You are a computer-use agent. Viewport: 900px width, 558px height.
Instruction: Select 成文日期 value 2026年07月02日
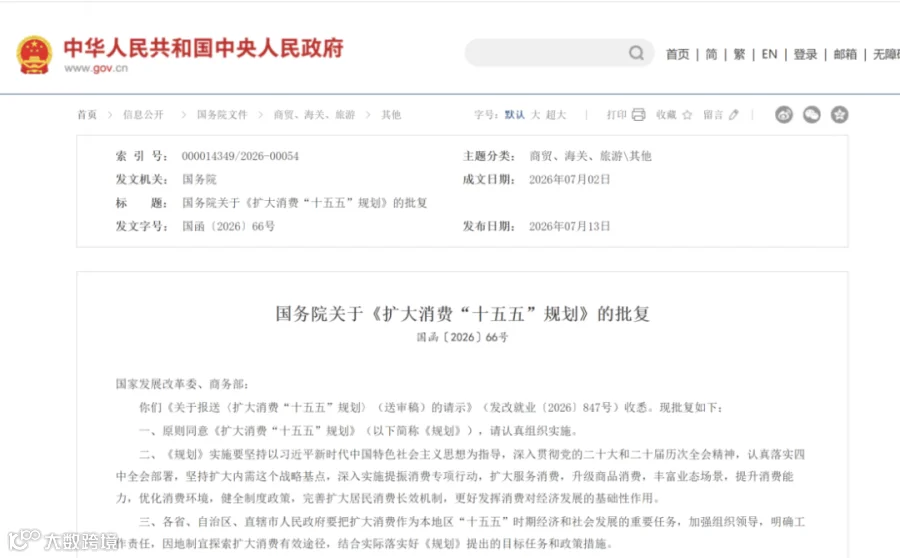click(569, 180)
